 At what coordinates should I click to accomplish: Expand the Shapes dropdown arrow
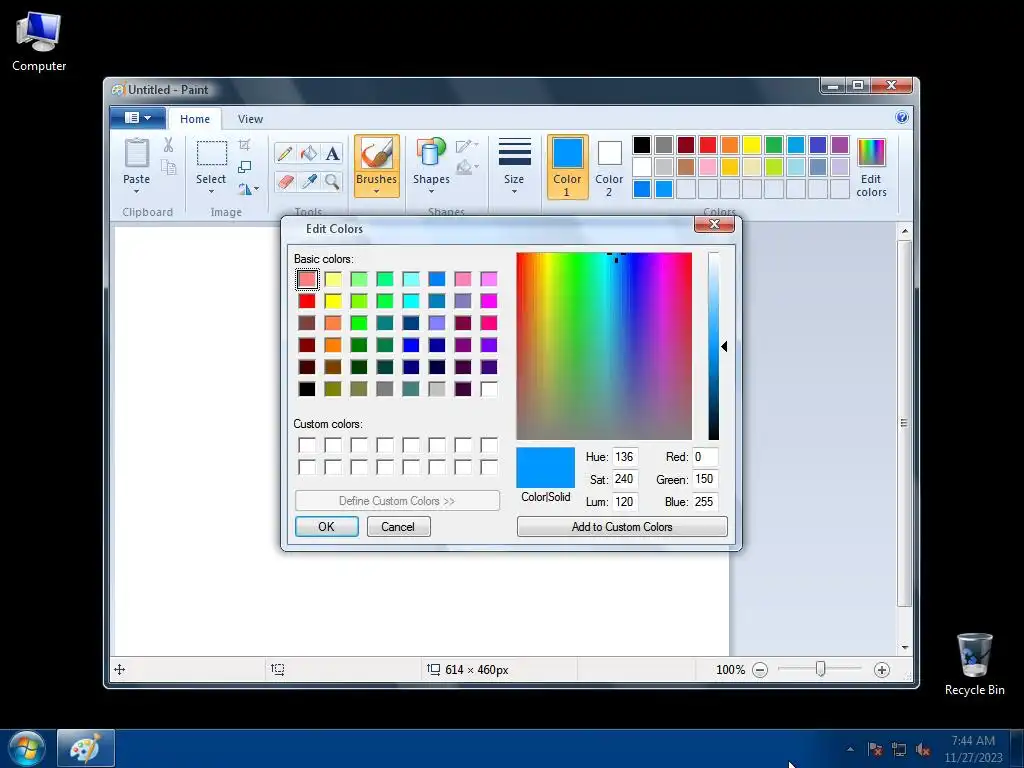tap(431, 191)
